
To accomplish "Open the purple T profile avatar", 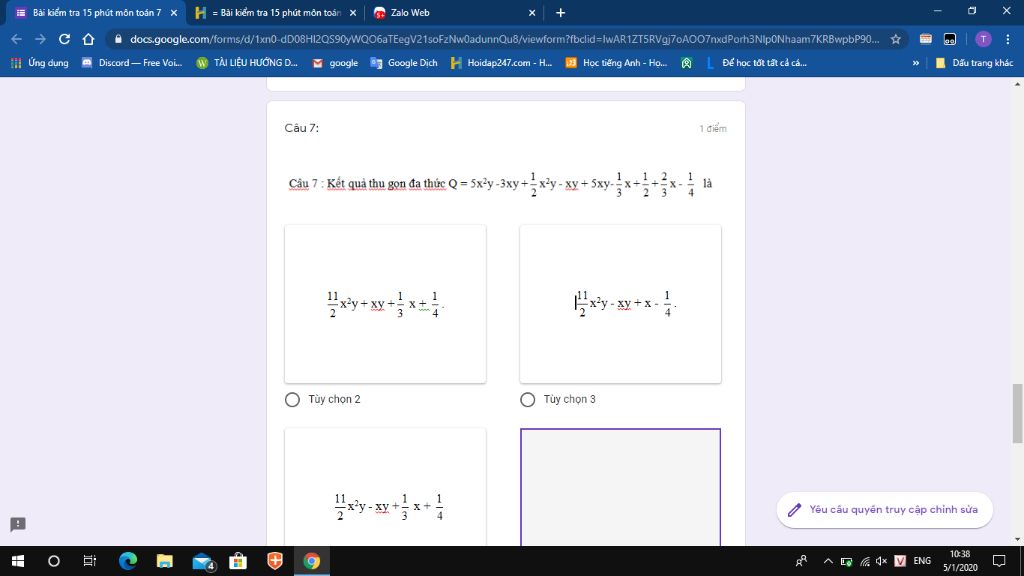I will [983, 39].
